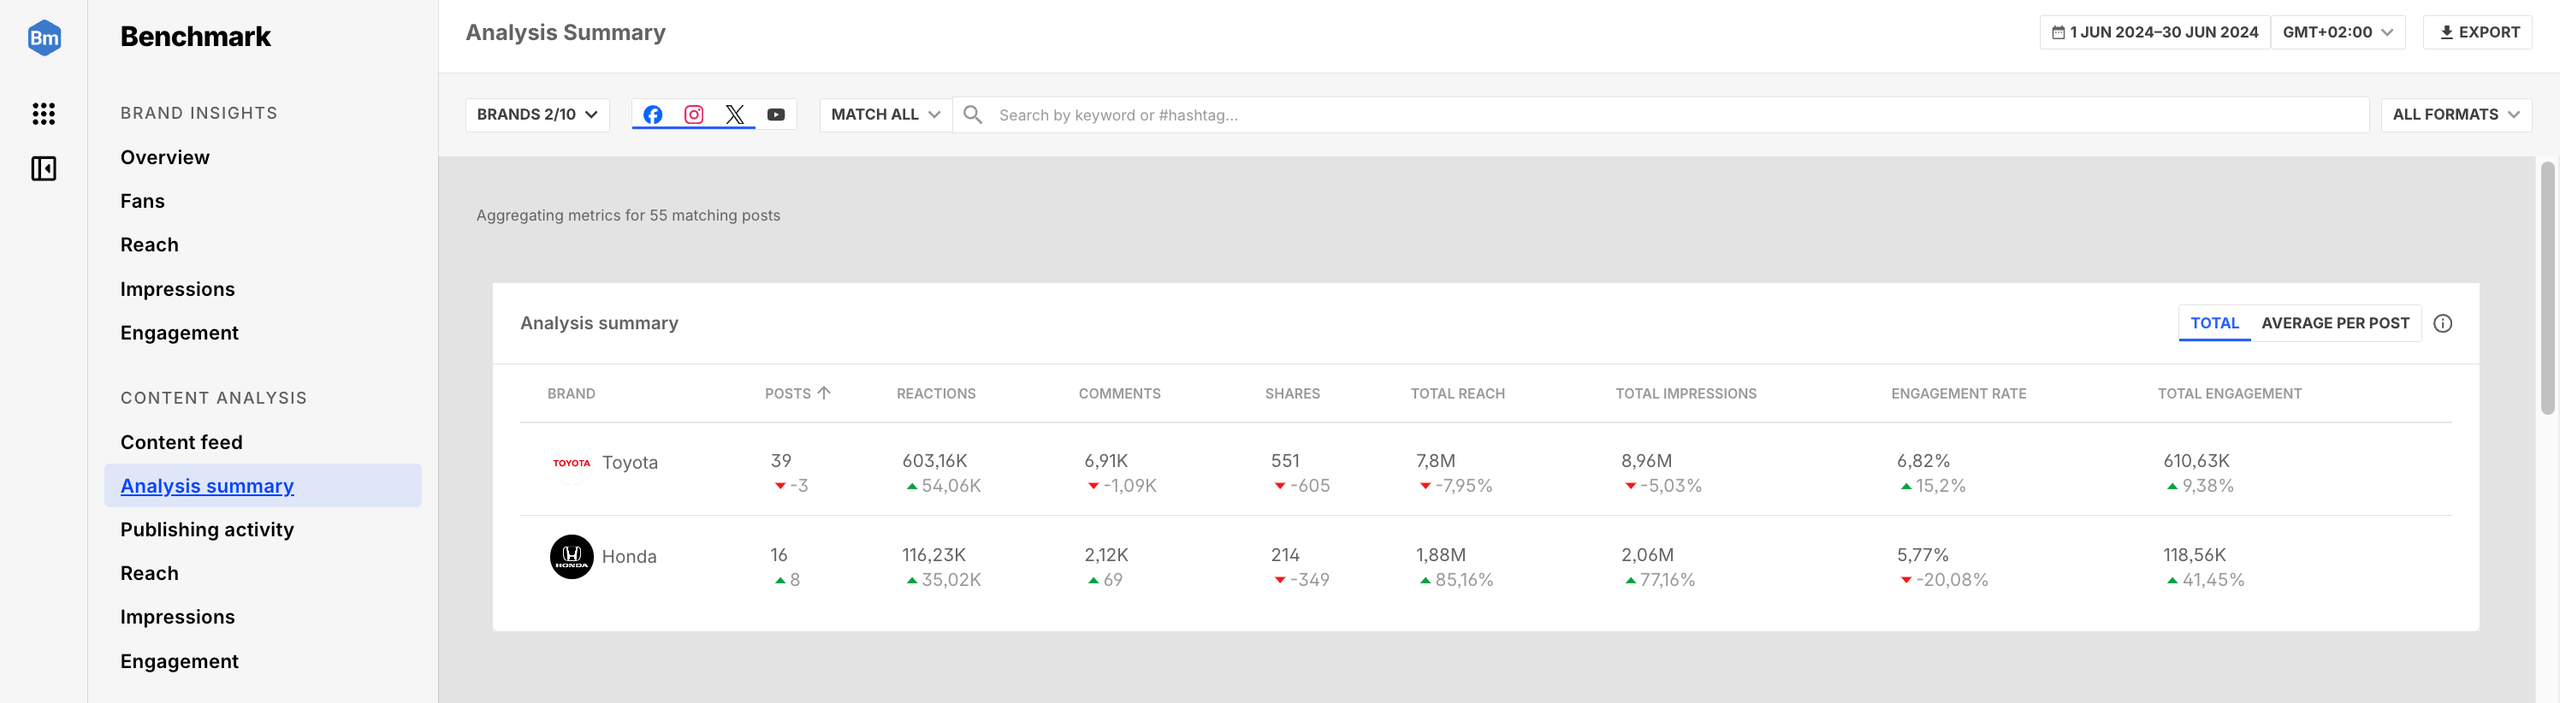Toggle the Instagram network filter
This screenshot has width=2560, height=703.
693,115
